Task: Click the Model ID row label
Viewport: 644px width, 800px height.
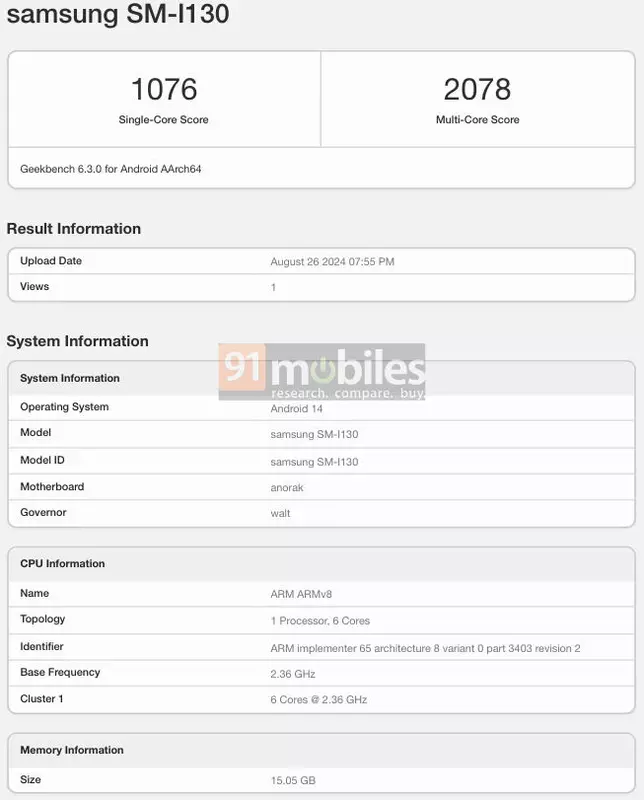Action: pyautogui.click(x=42, y=460)
